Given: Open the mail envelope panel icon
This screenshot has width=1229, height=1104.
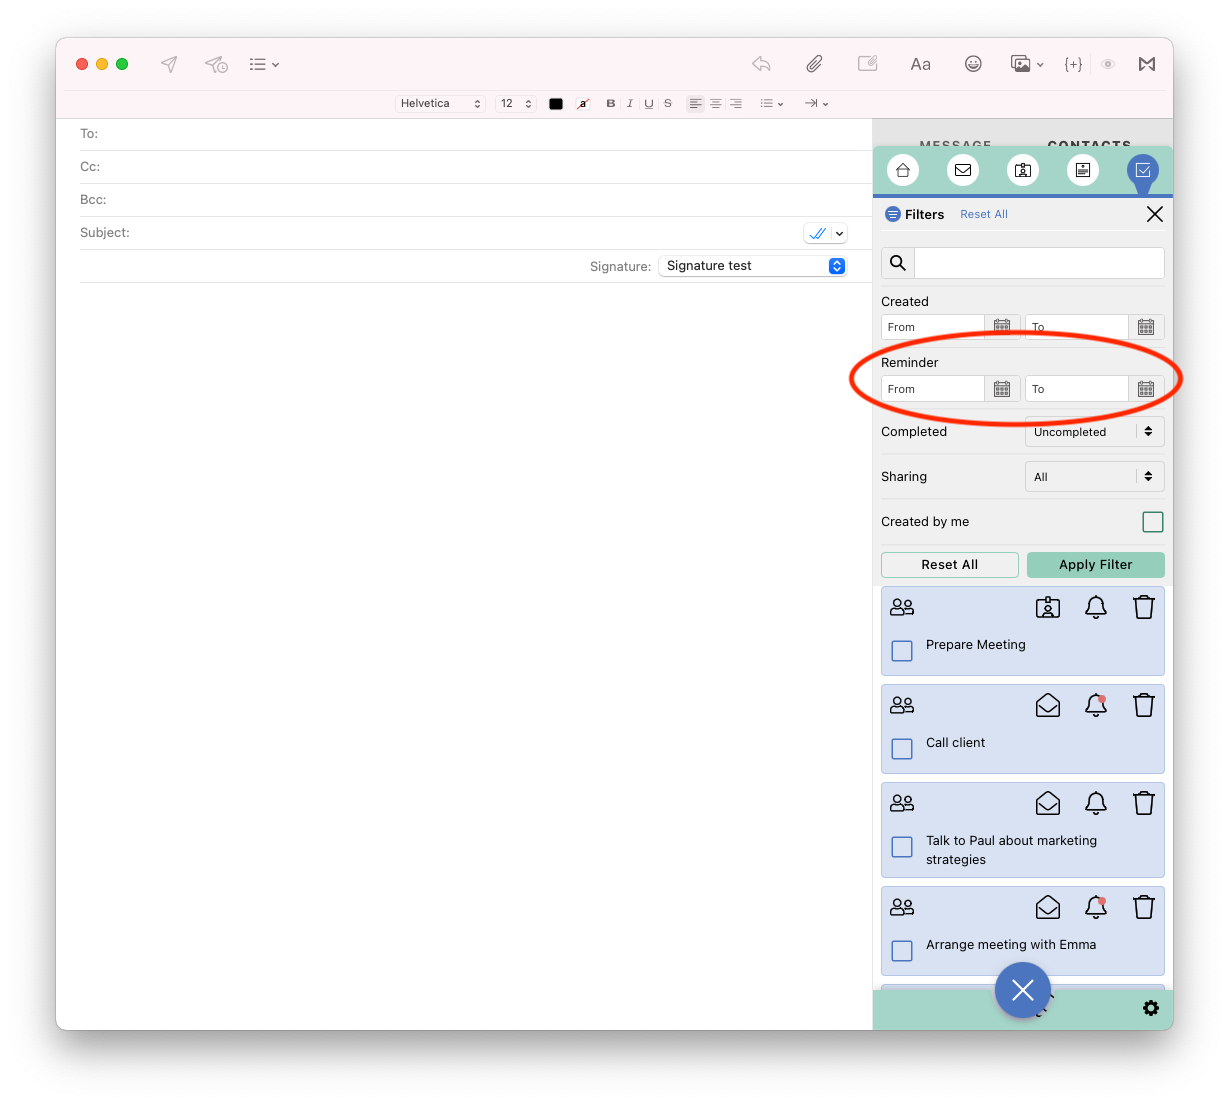Looking at the screenshot, I should point(963,170).
